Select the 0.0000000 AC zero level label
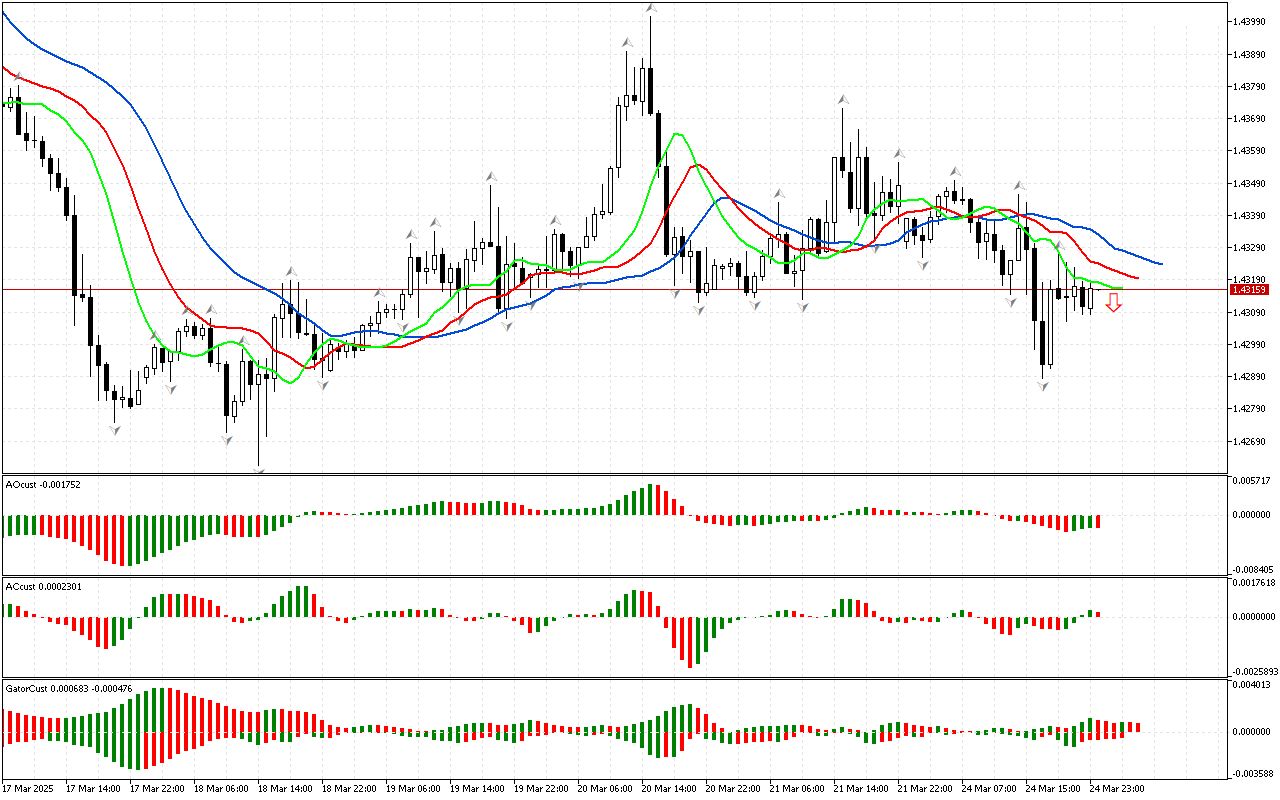The height and width of the screenshot is (800, 1280). [1253, 617]
